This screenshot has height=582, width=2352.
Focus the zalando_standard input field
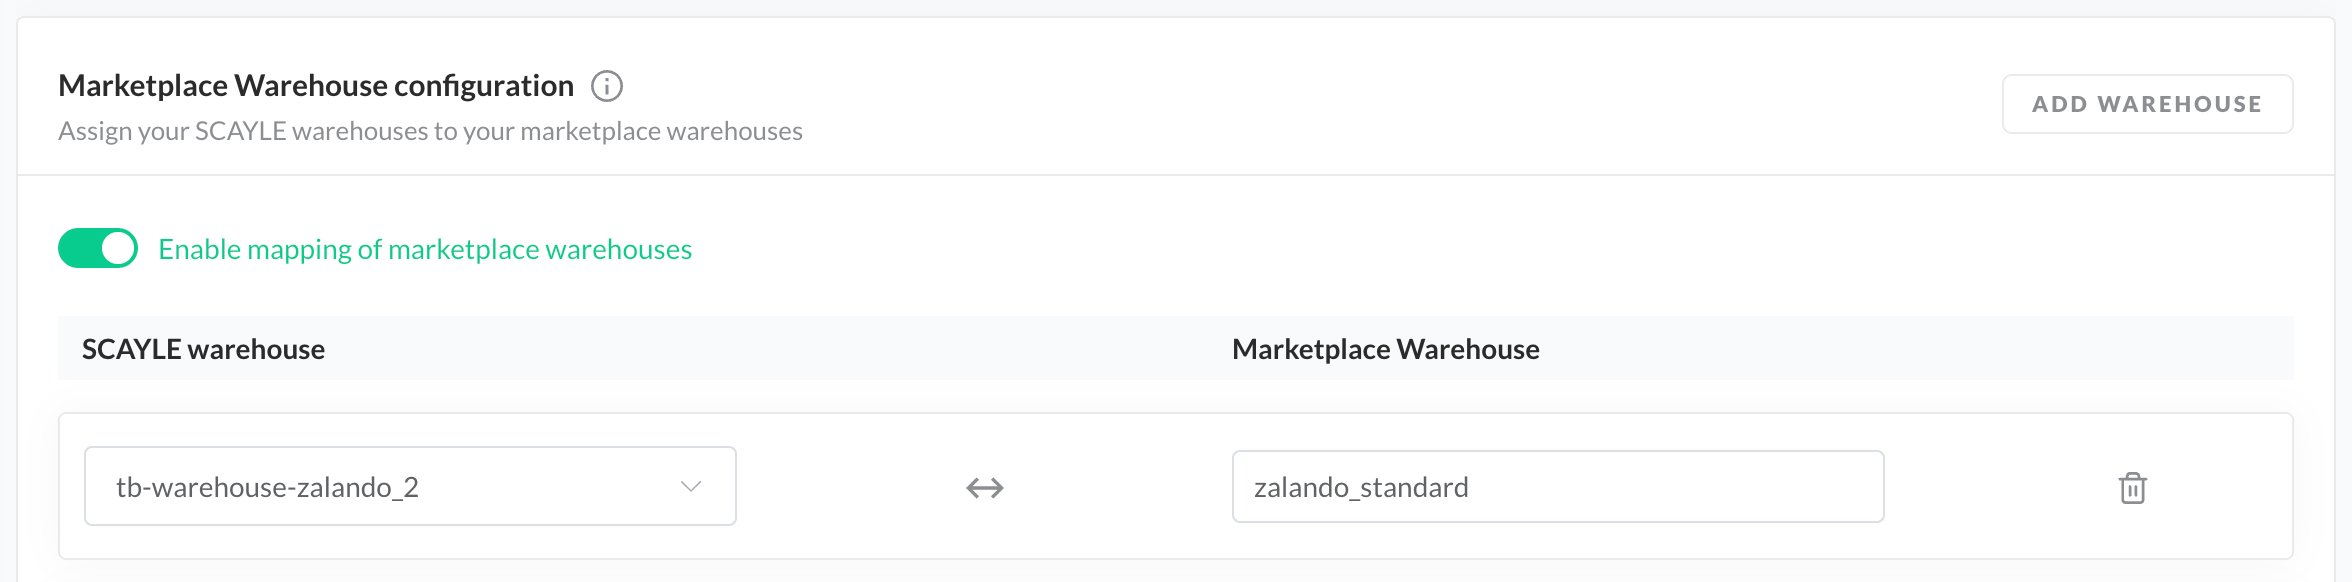pyautogui.click(x=1557, y=487)
